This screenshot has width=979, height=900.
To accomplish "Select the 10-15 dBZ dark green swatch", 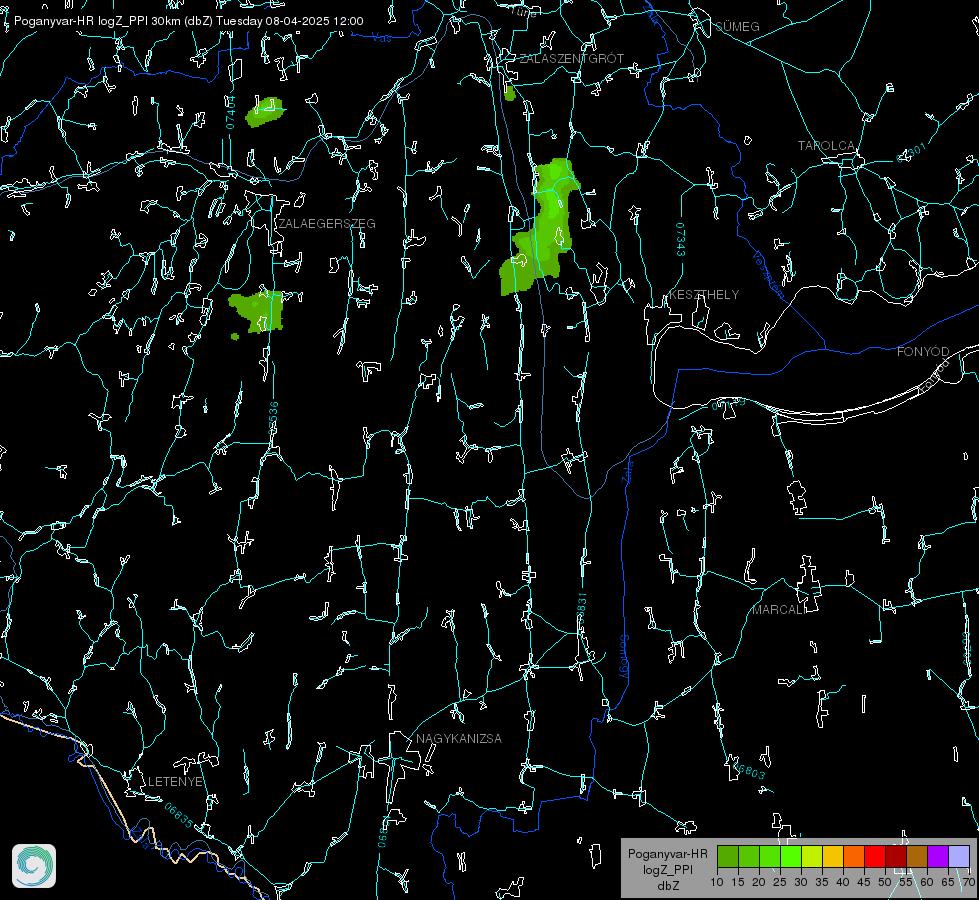I will [x=728, y=856].
